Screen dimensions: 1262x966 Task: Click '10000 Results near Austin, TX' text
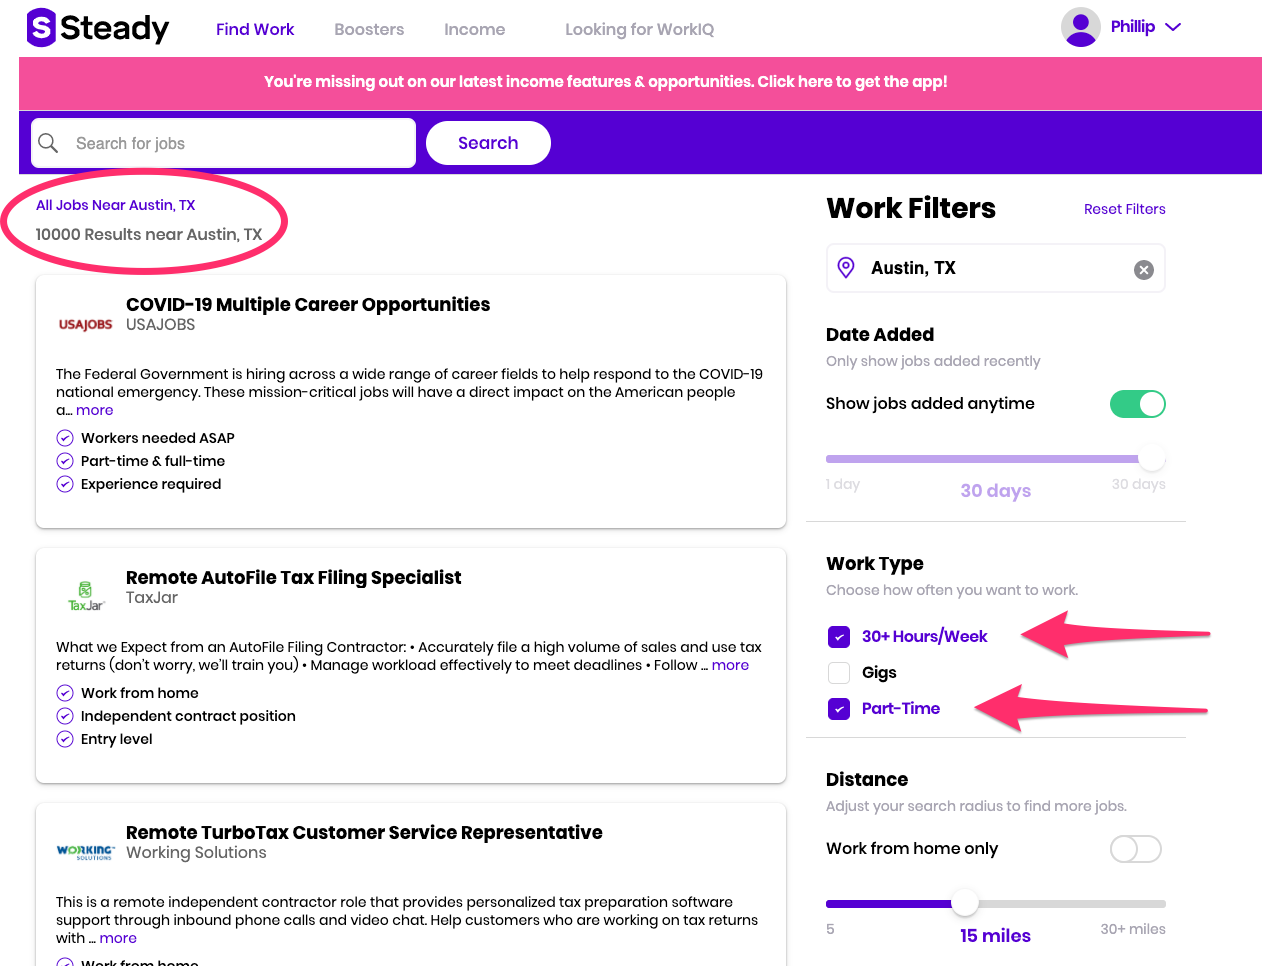point(149,235)
